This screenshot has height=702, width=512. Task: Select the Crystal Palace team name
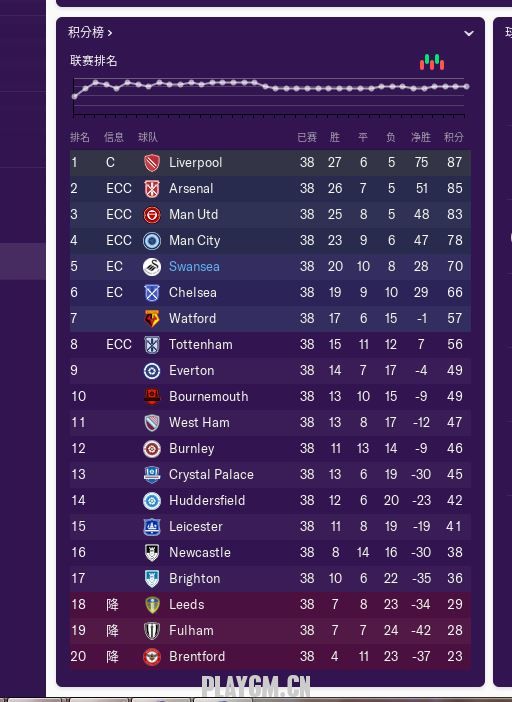point(211,475)
